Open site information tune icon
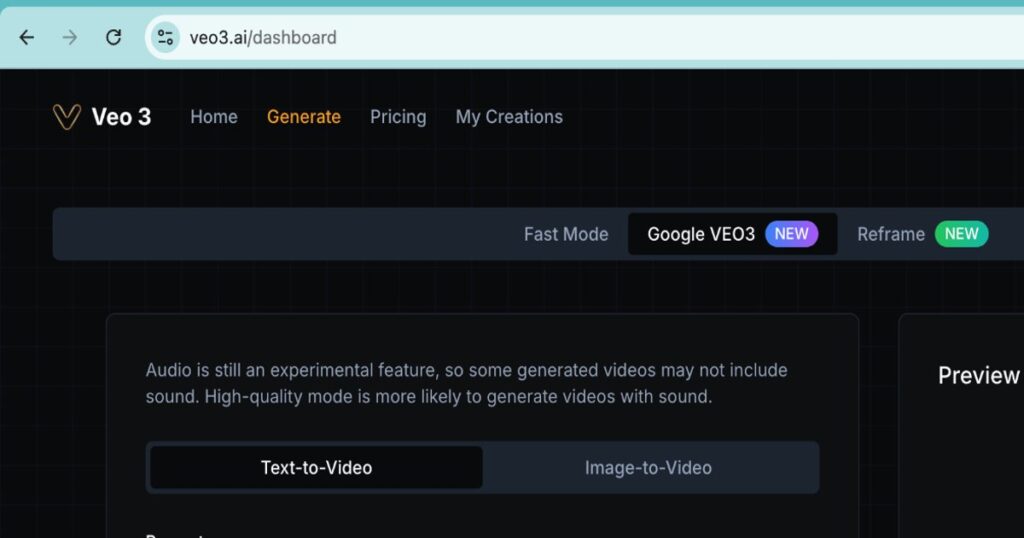 coord(165,37)
